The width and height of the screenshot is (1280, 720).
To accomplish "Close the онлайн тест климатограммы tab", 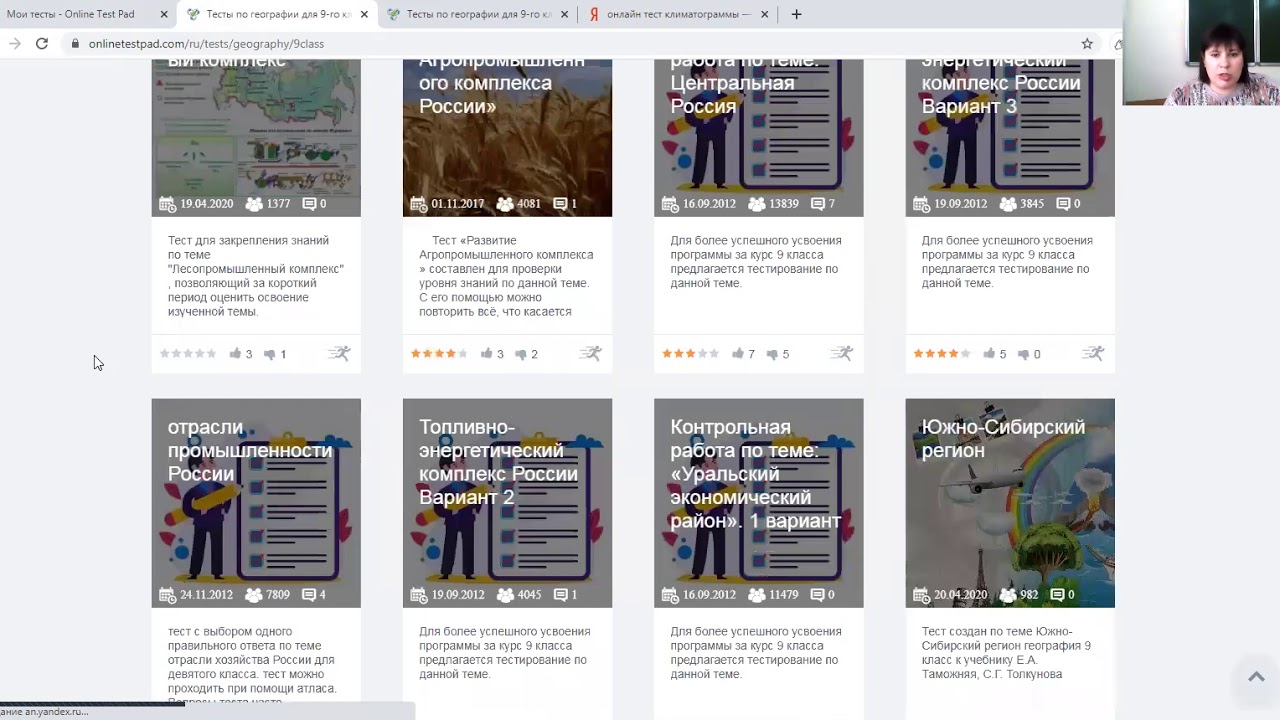I will coord(765,14).
